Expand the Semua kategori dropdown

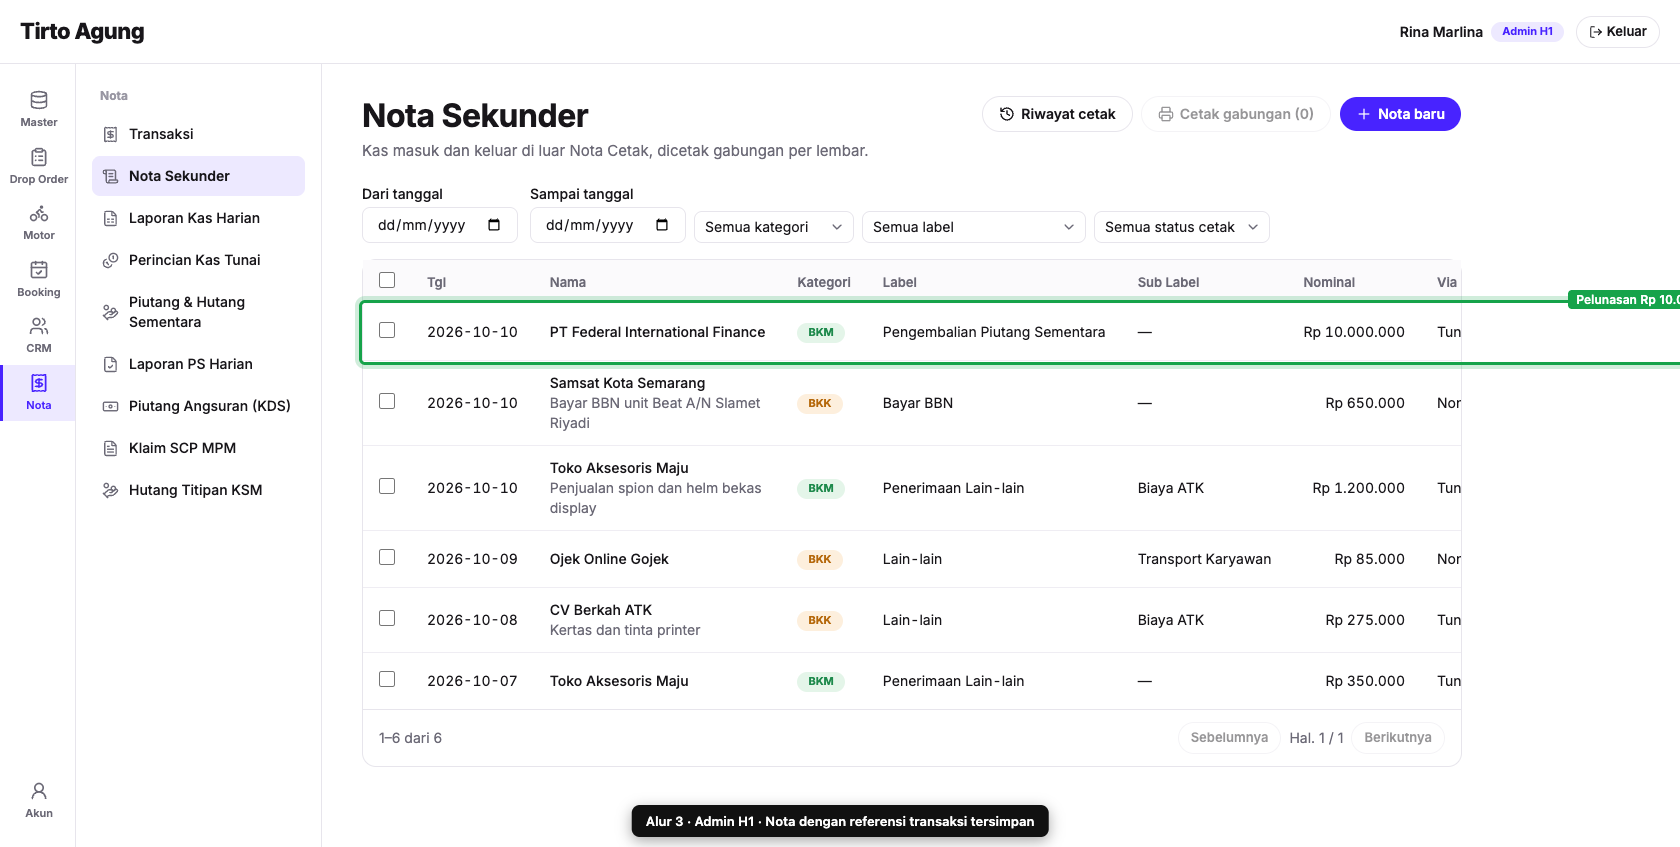click(774, 227)
